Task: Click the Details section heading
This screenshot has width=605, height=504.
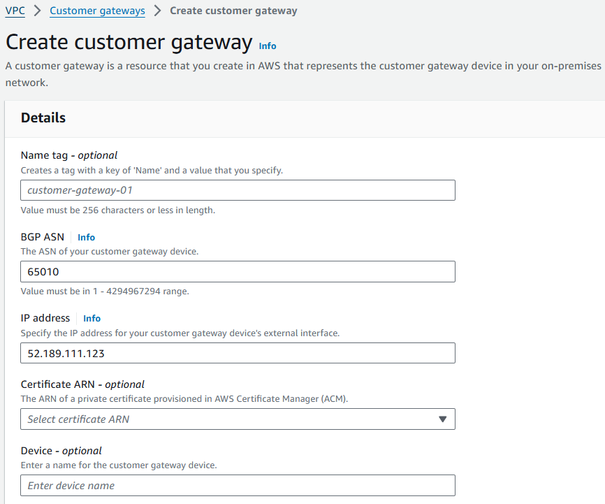Action: pyautogui.click(x=43, y=118)
